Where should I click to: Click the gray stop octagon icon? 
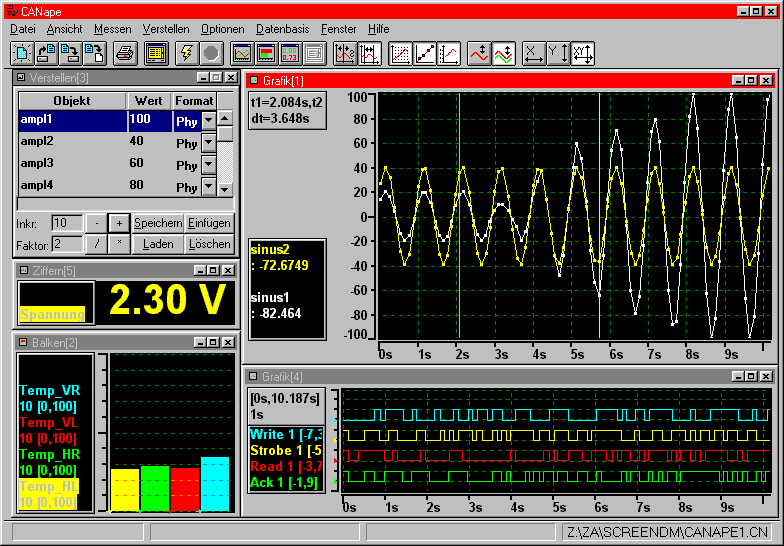coord(212,53)
